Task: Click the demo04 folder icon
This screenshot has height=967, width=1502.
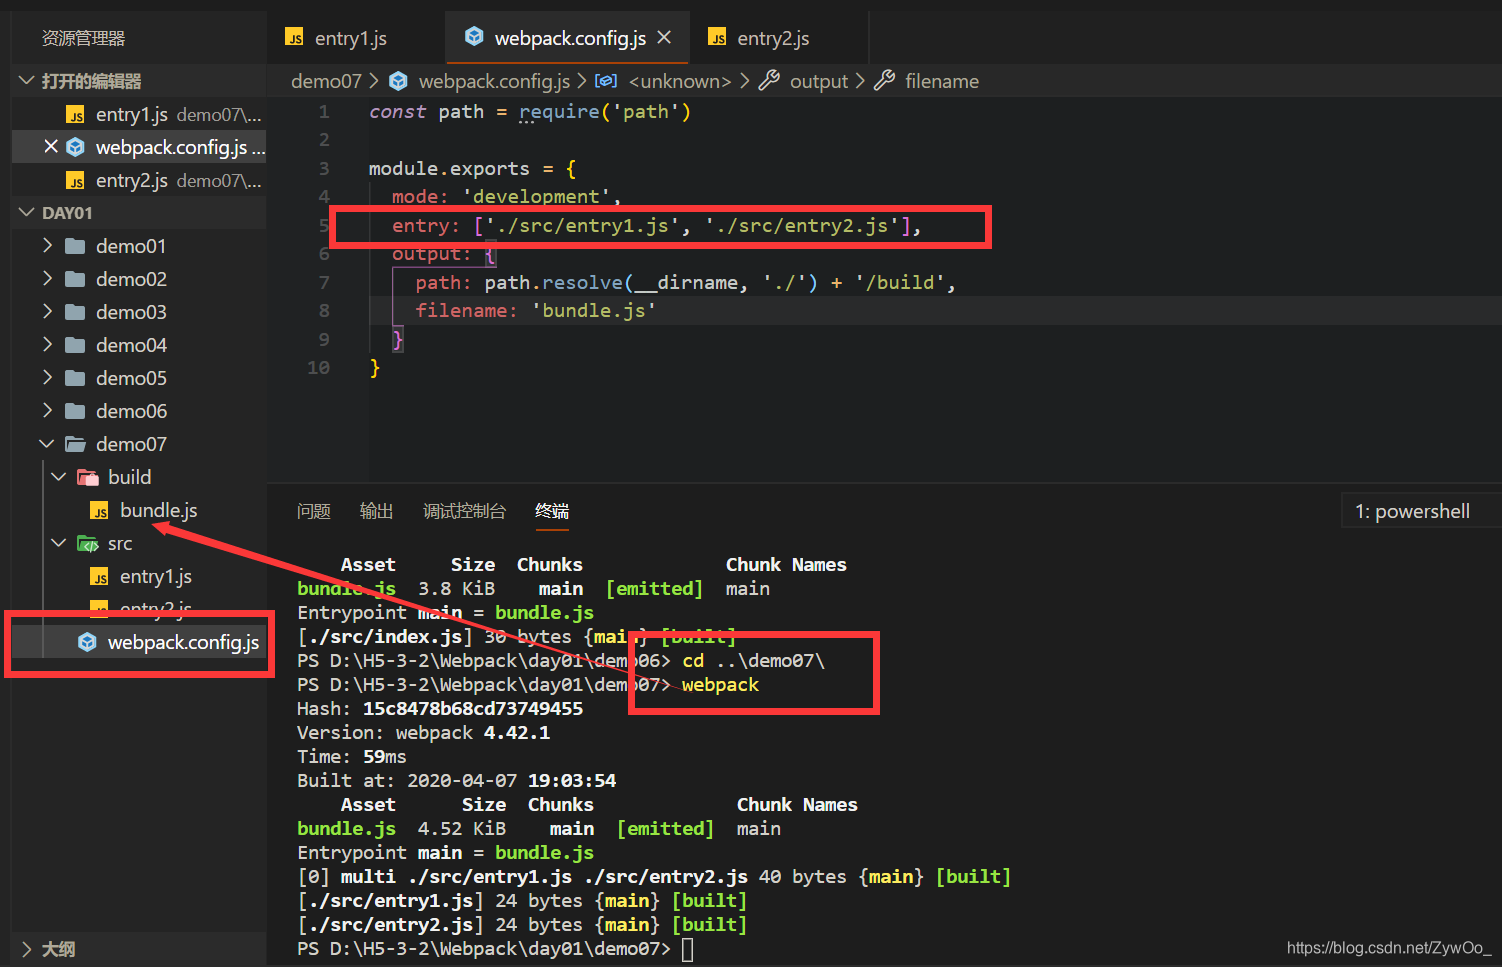Action: pyautogui.click(x=75, y=345)
